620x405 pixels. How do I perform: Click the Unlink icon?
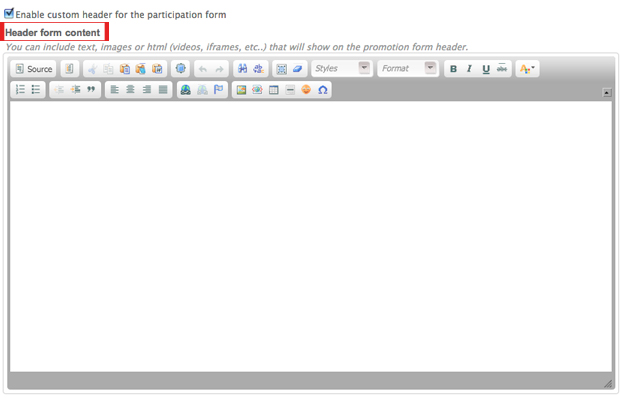(x=202, y=90)
